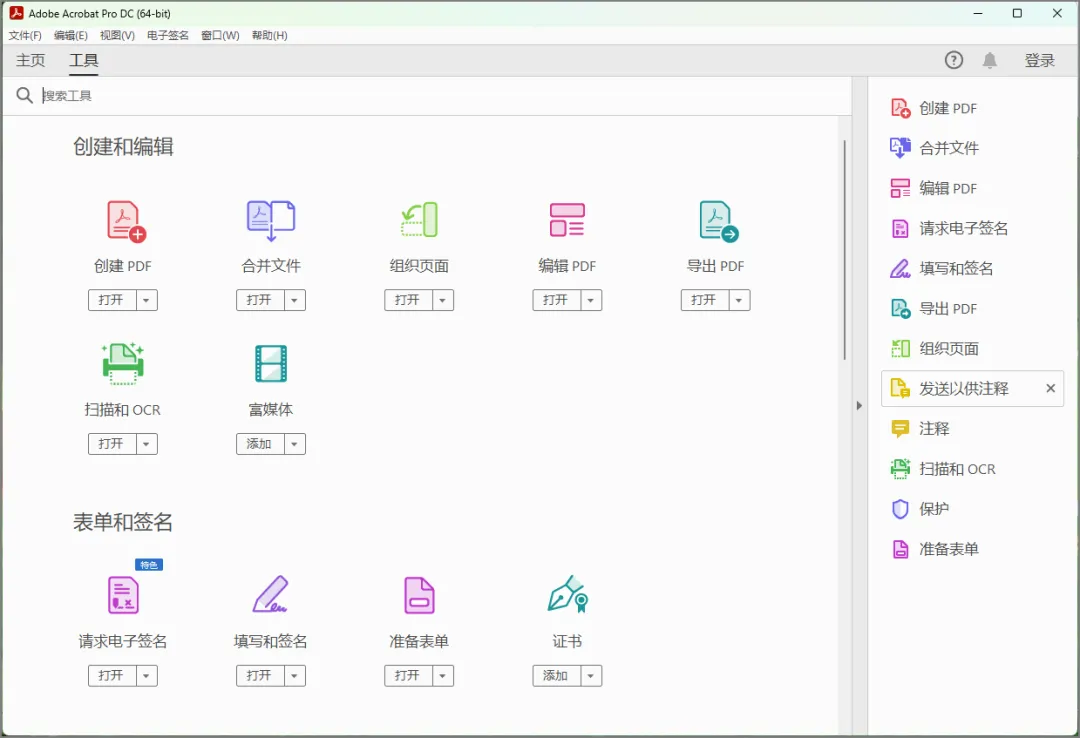Click the 创建 PDF tool icon in main area
1080x738 pixels.
point(126,221)
